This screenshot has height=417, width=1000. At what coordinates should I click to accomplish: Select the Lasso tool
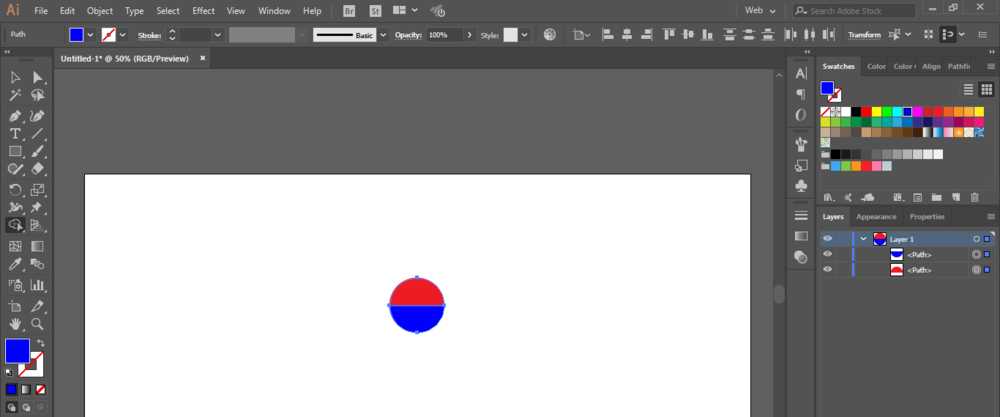38,96
